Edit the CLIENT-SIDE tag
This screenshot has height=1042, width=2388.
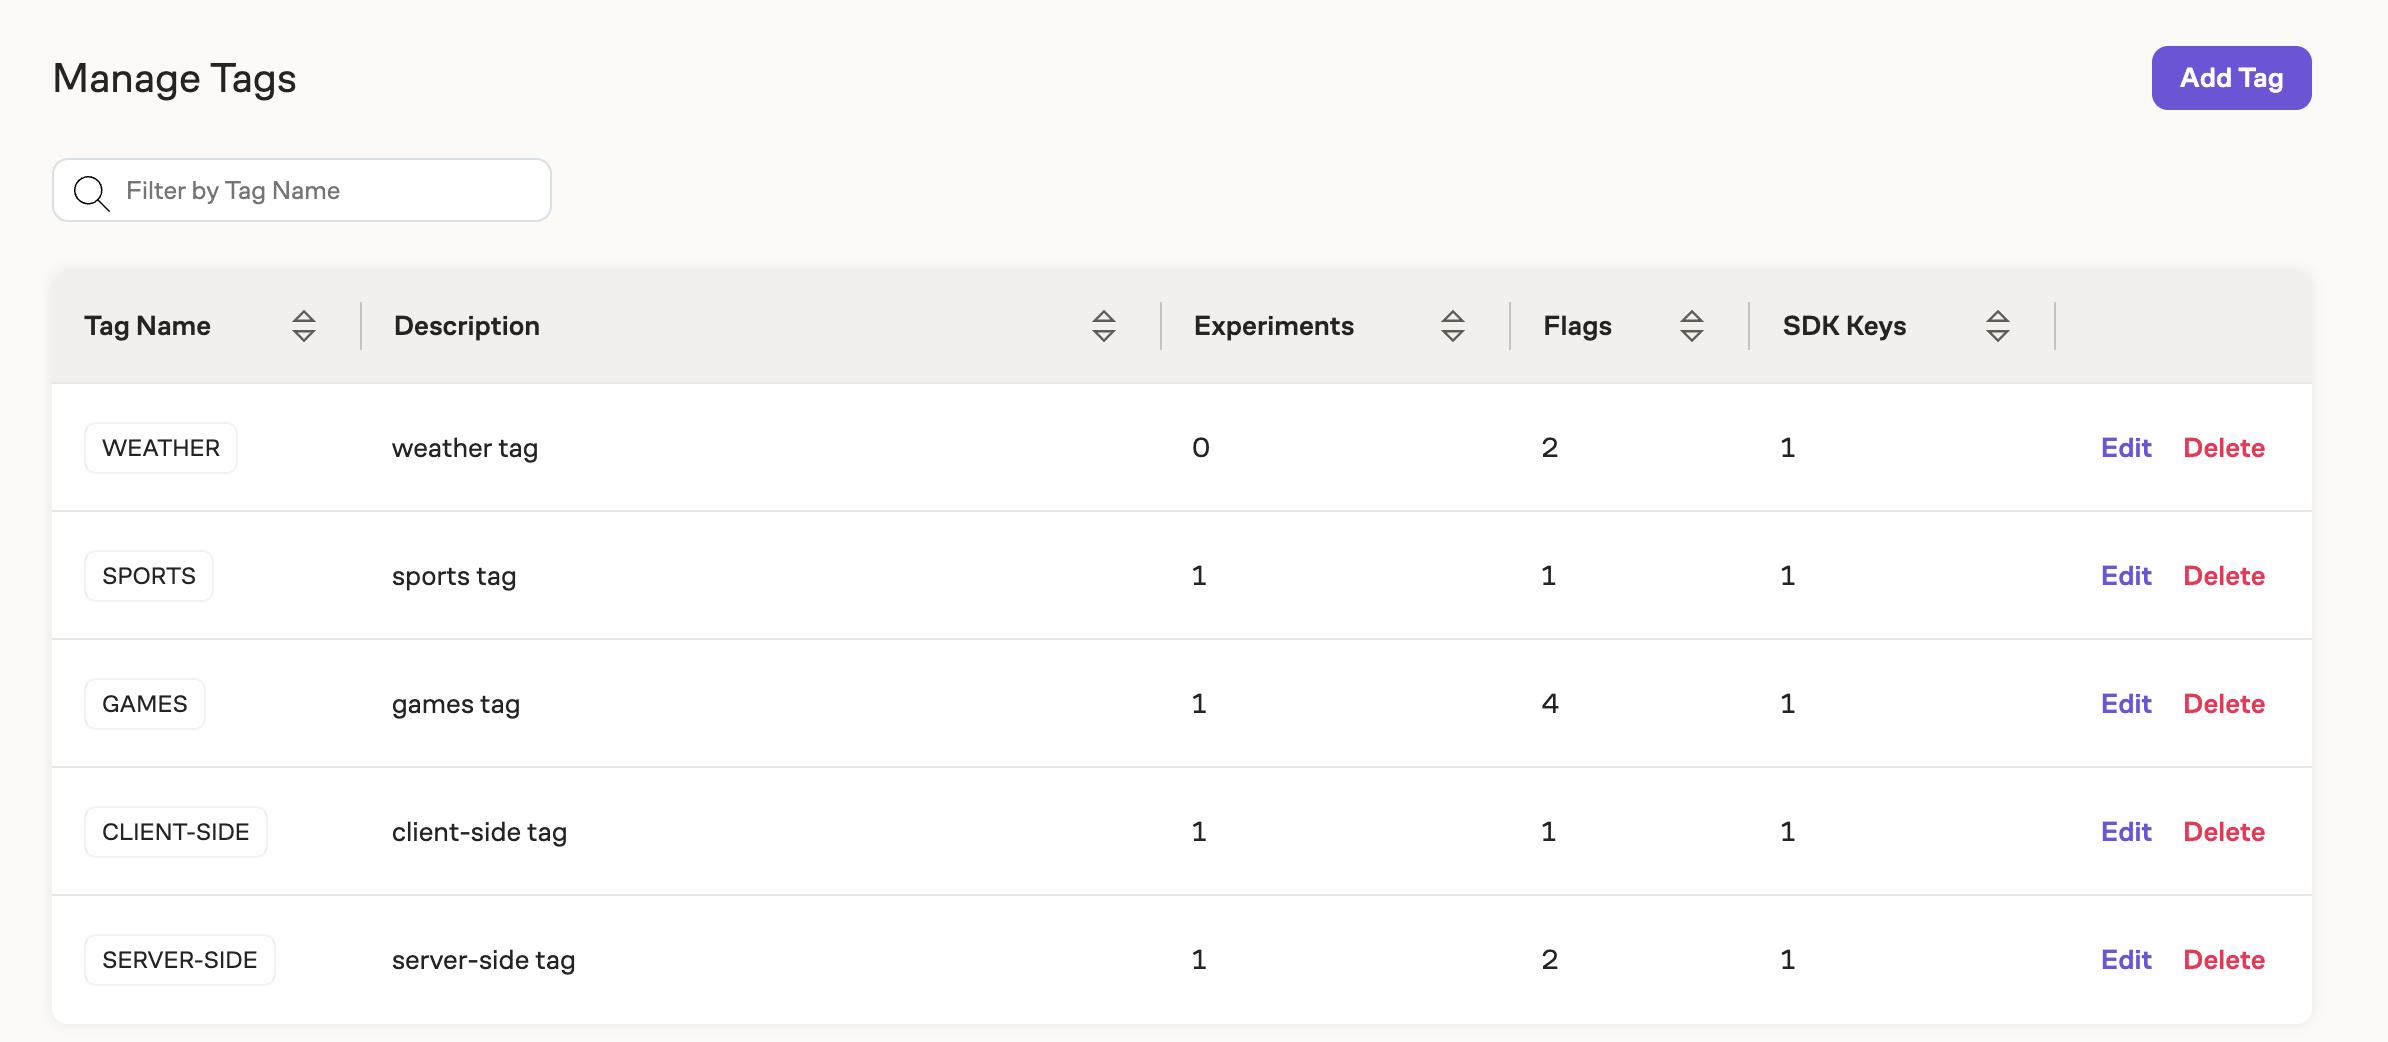pos(2125,832)
